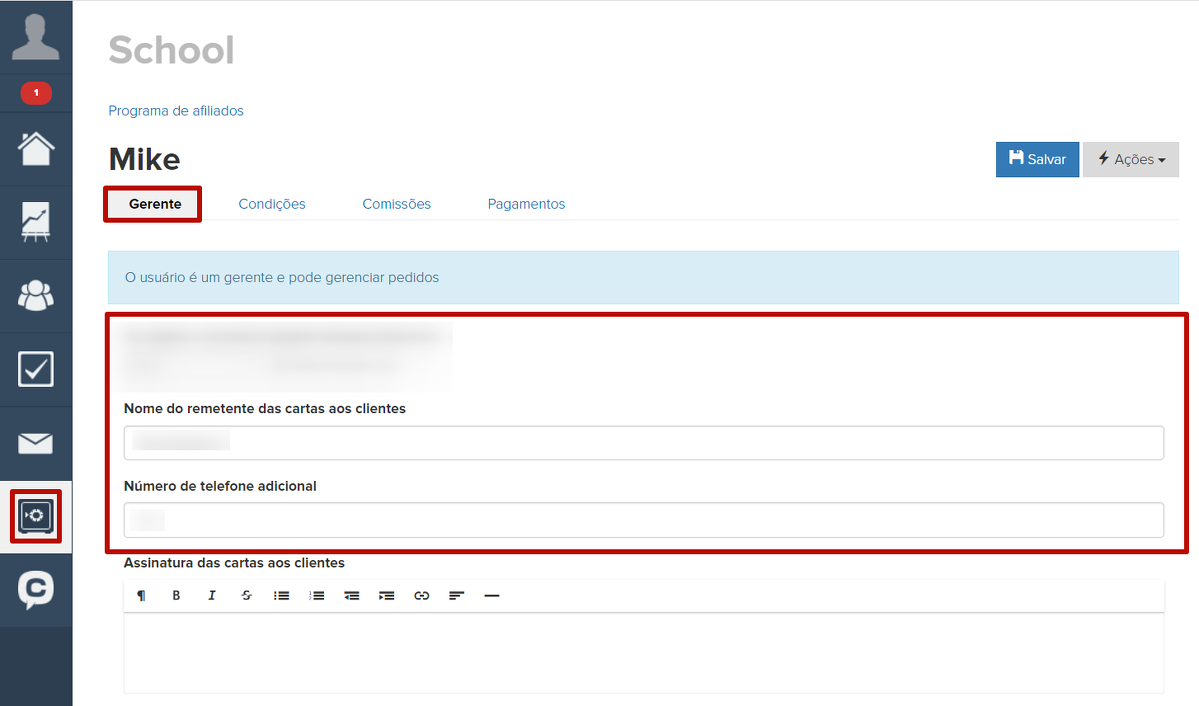This screenshot has height=706, width=1199.
Task: Switch to the Condições tab
Action: [x=272, y=204]
